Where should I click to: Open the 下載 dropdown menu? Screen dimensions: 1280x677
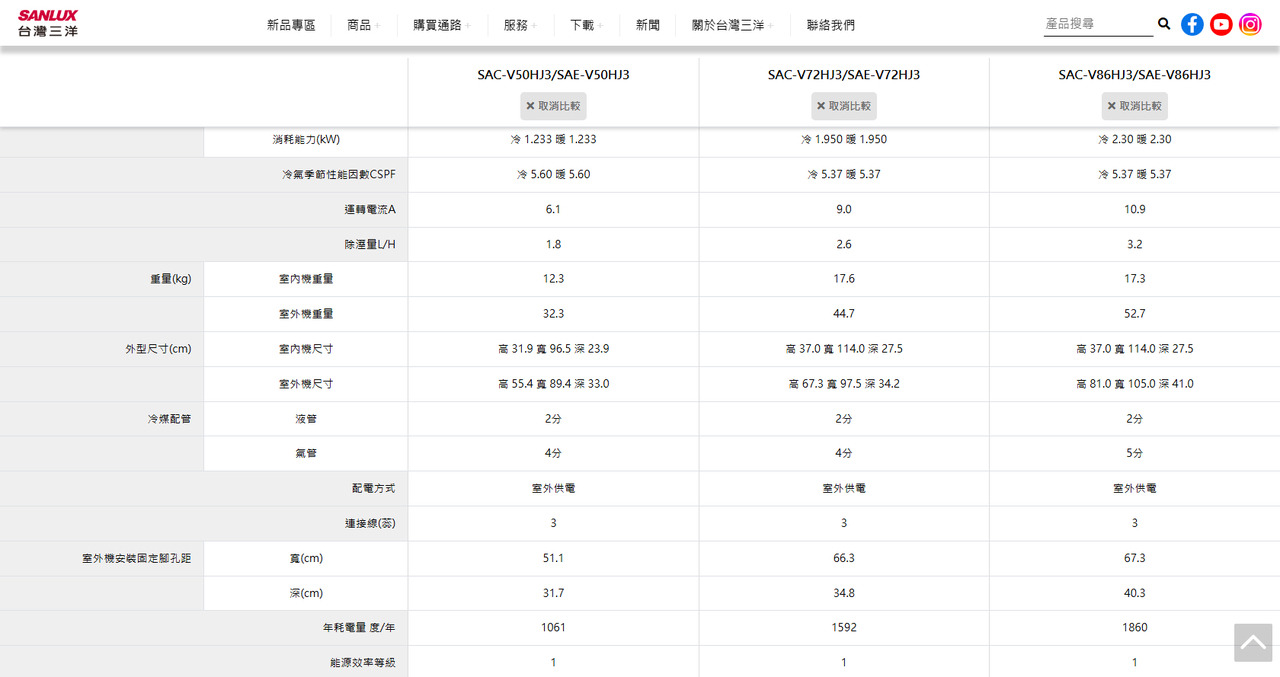click(586, 25)
